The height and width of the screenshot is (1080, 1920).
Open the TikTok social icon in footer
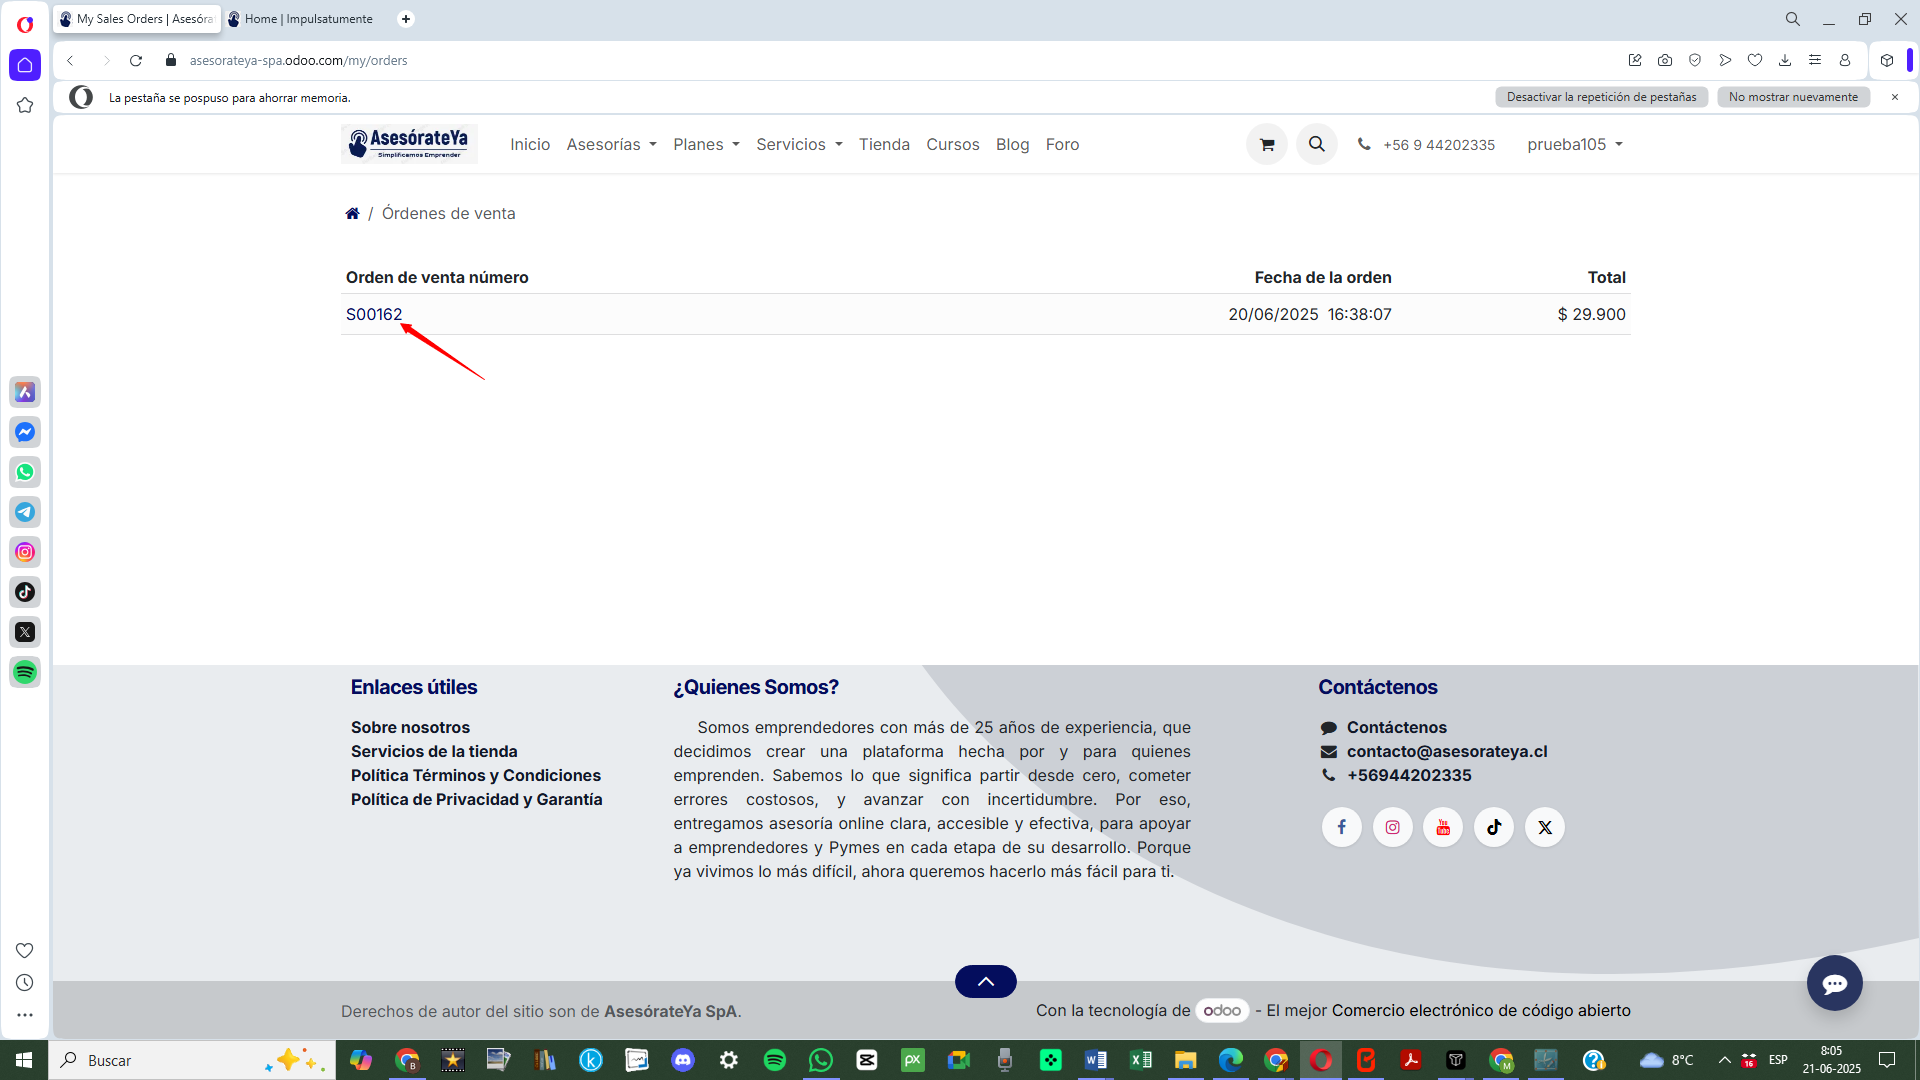coord(1494,827)
